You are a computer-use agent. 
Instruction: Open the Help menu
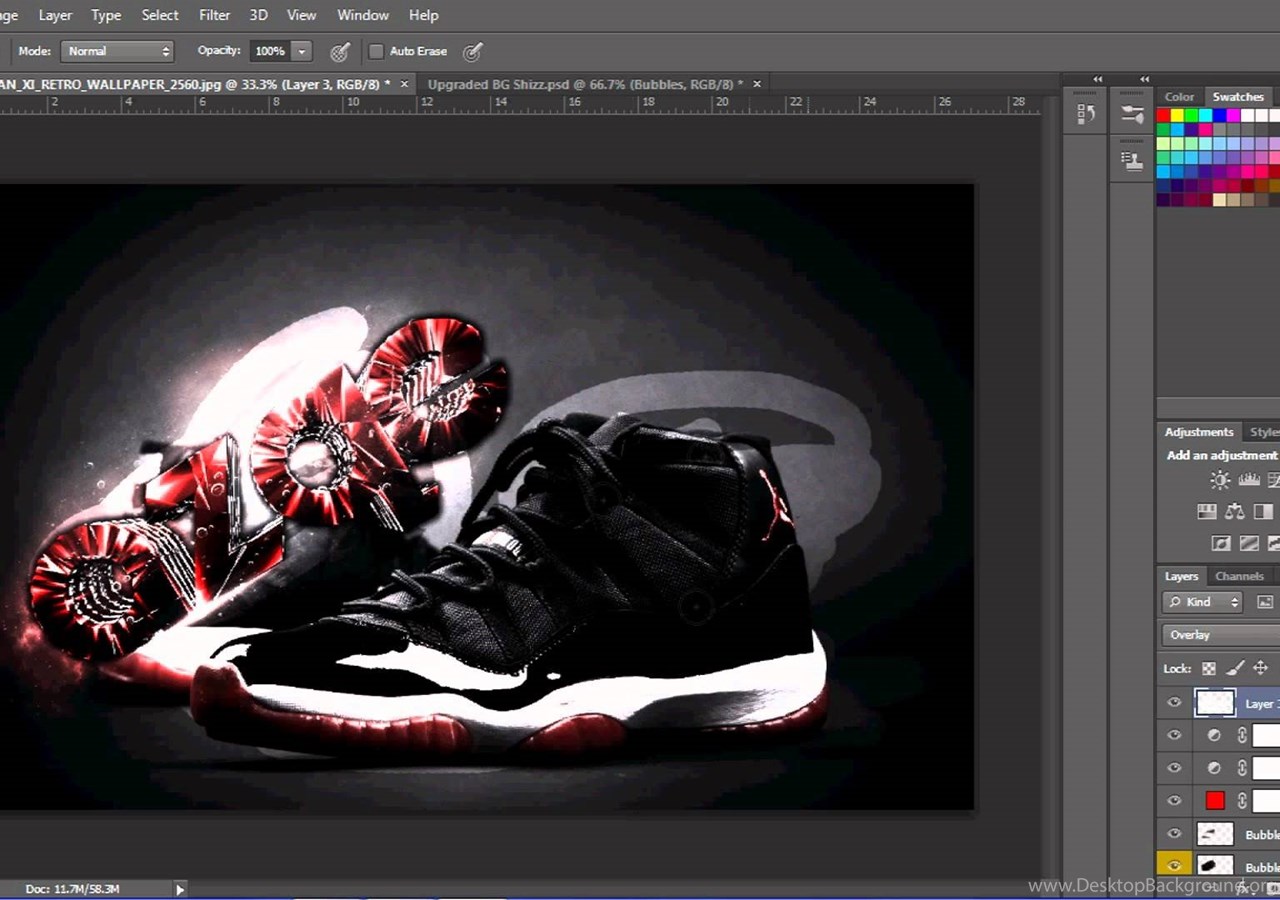coord(424,15)
